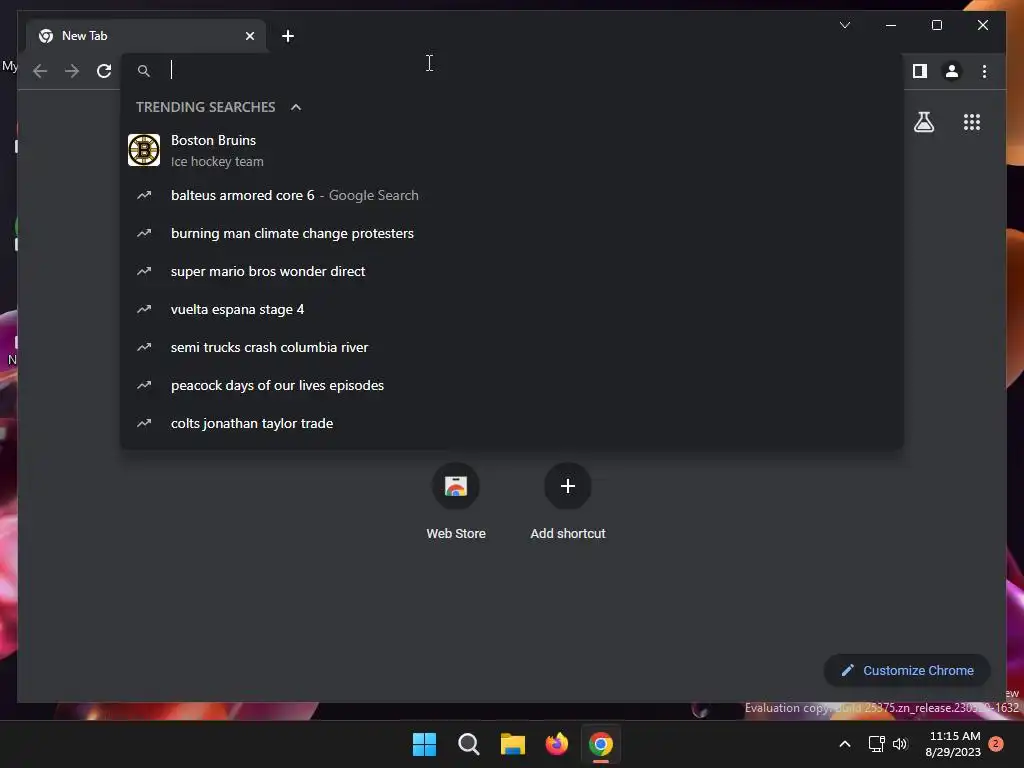
Task: Minimize the Chrome window
Action: (x=891, y=25)
